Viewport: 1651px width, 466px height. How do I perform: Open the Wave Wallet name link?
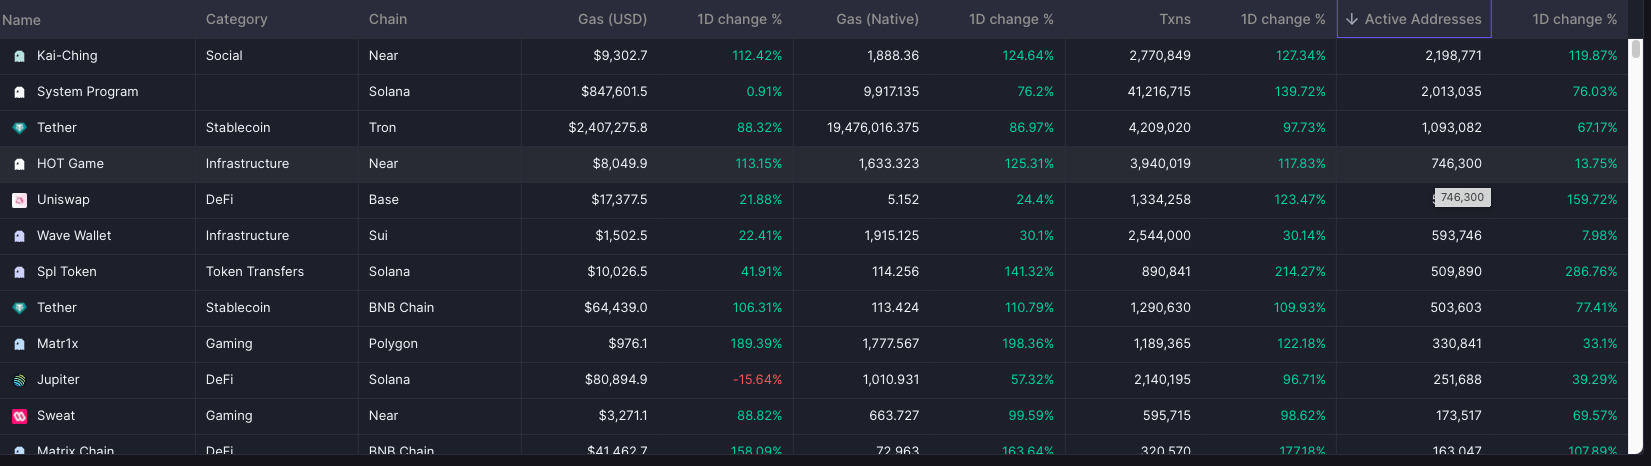coord(74,236)
